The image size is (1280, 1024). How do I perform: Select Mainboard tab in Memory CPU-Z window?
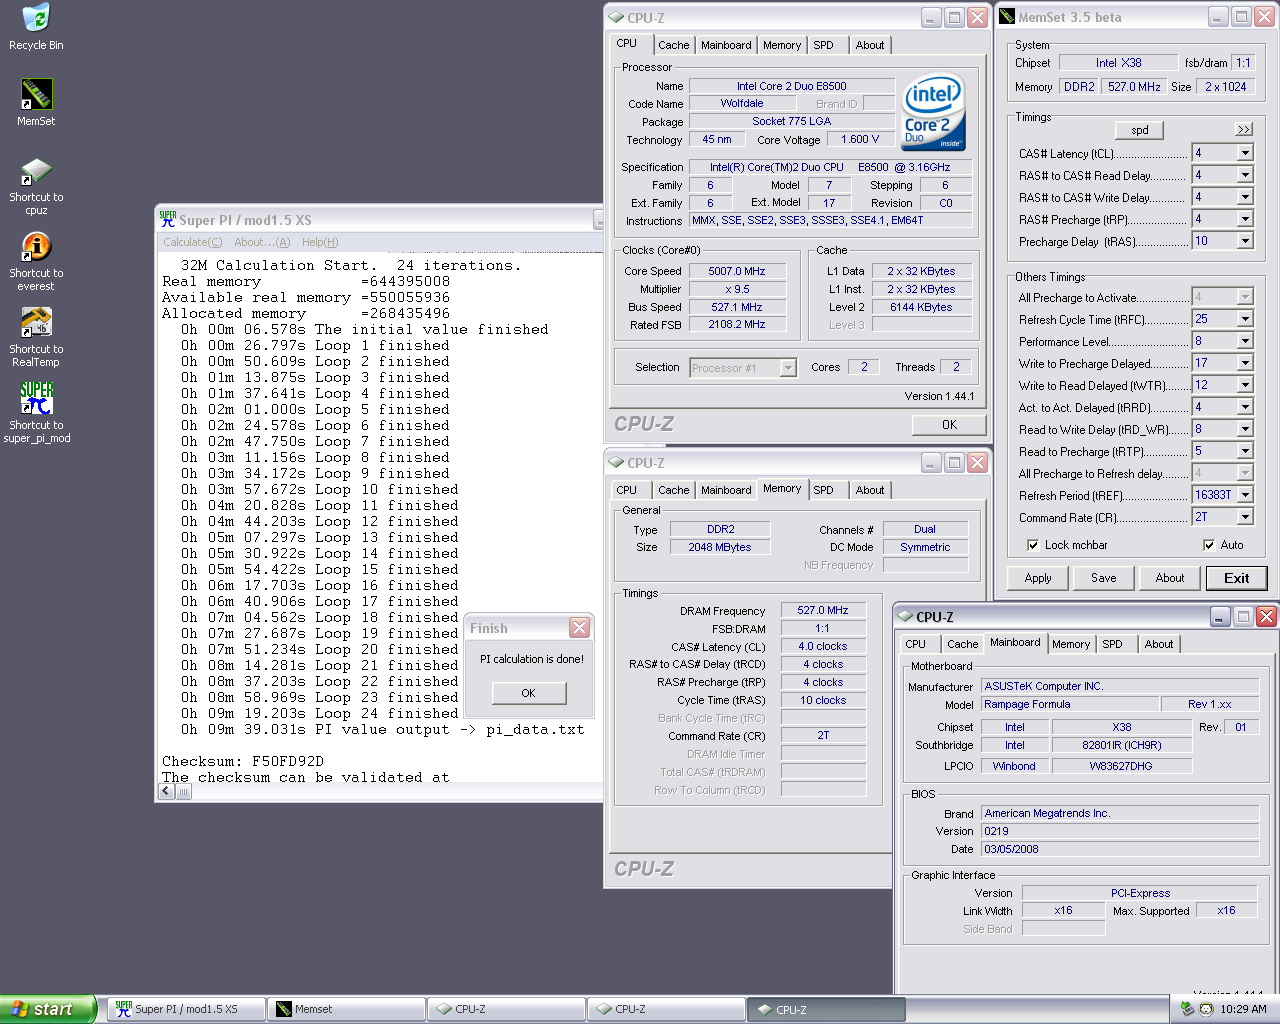click(726, 490)
